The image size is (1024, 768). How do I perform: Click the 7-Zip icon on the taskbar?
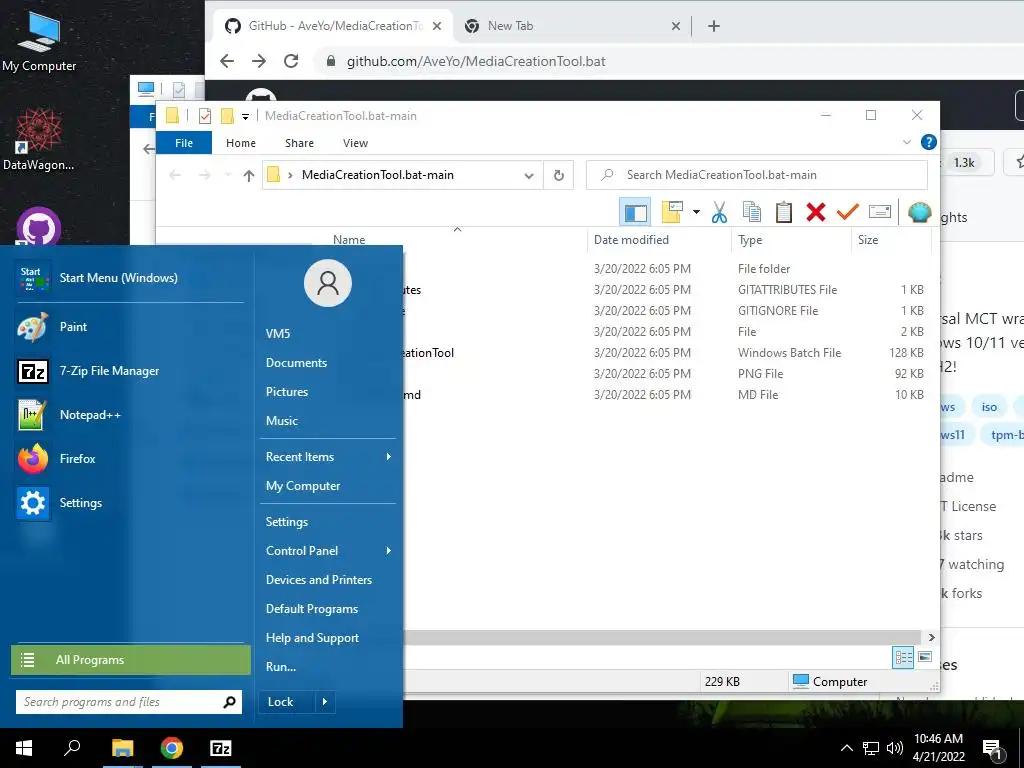pos(221,748)
